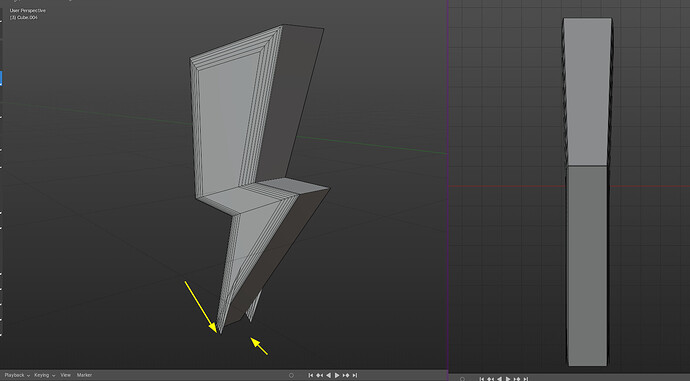Jump to the timeline start frame
690x381 pixels.
(x=311, y=375)
